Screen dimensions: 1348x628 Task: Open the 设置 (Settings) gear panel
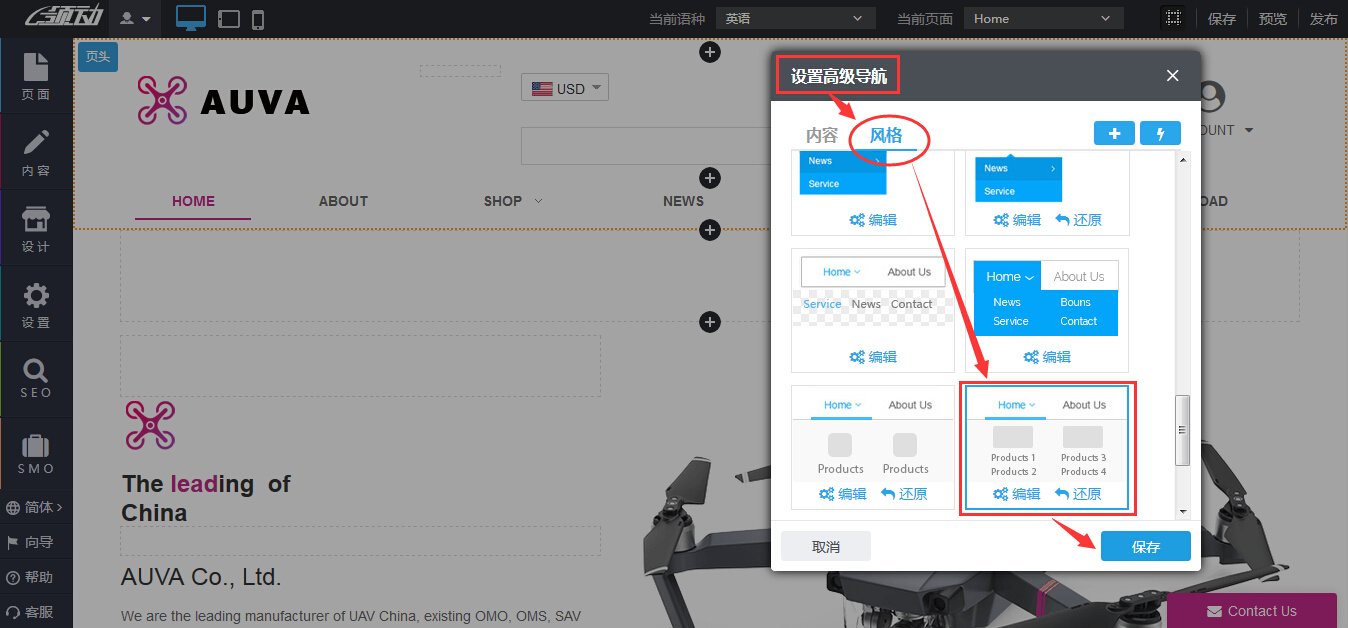pyautogui.click(x=36, y=305)
